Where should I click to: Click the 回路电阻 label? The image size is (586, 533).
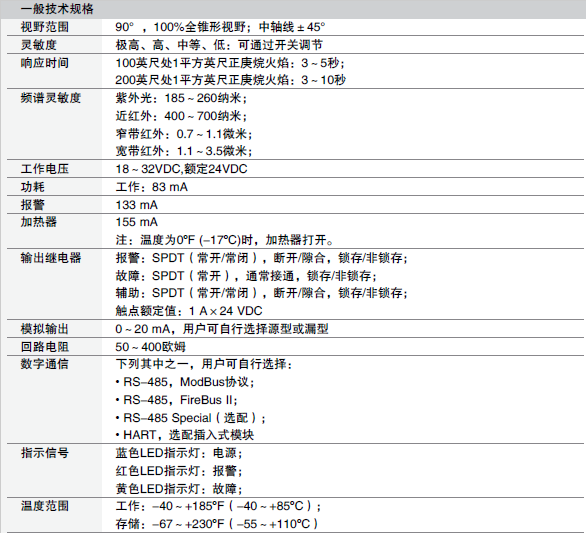click(44, 347)
